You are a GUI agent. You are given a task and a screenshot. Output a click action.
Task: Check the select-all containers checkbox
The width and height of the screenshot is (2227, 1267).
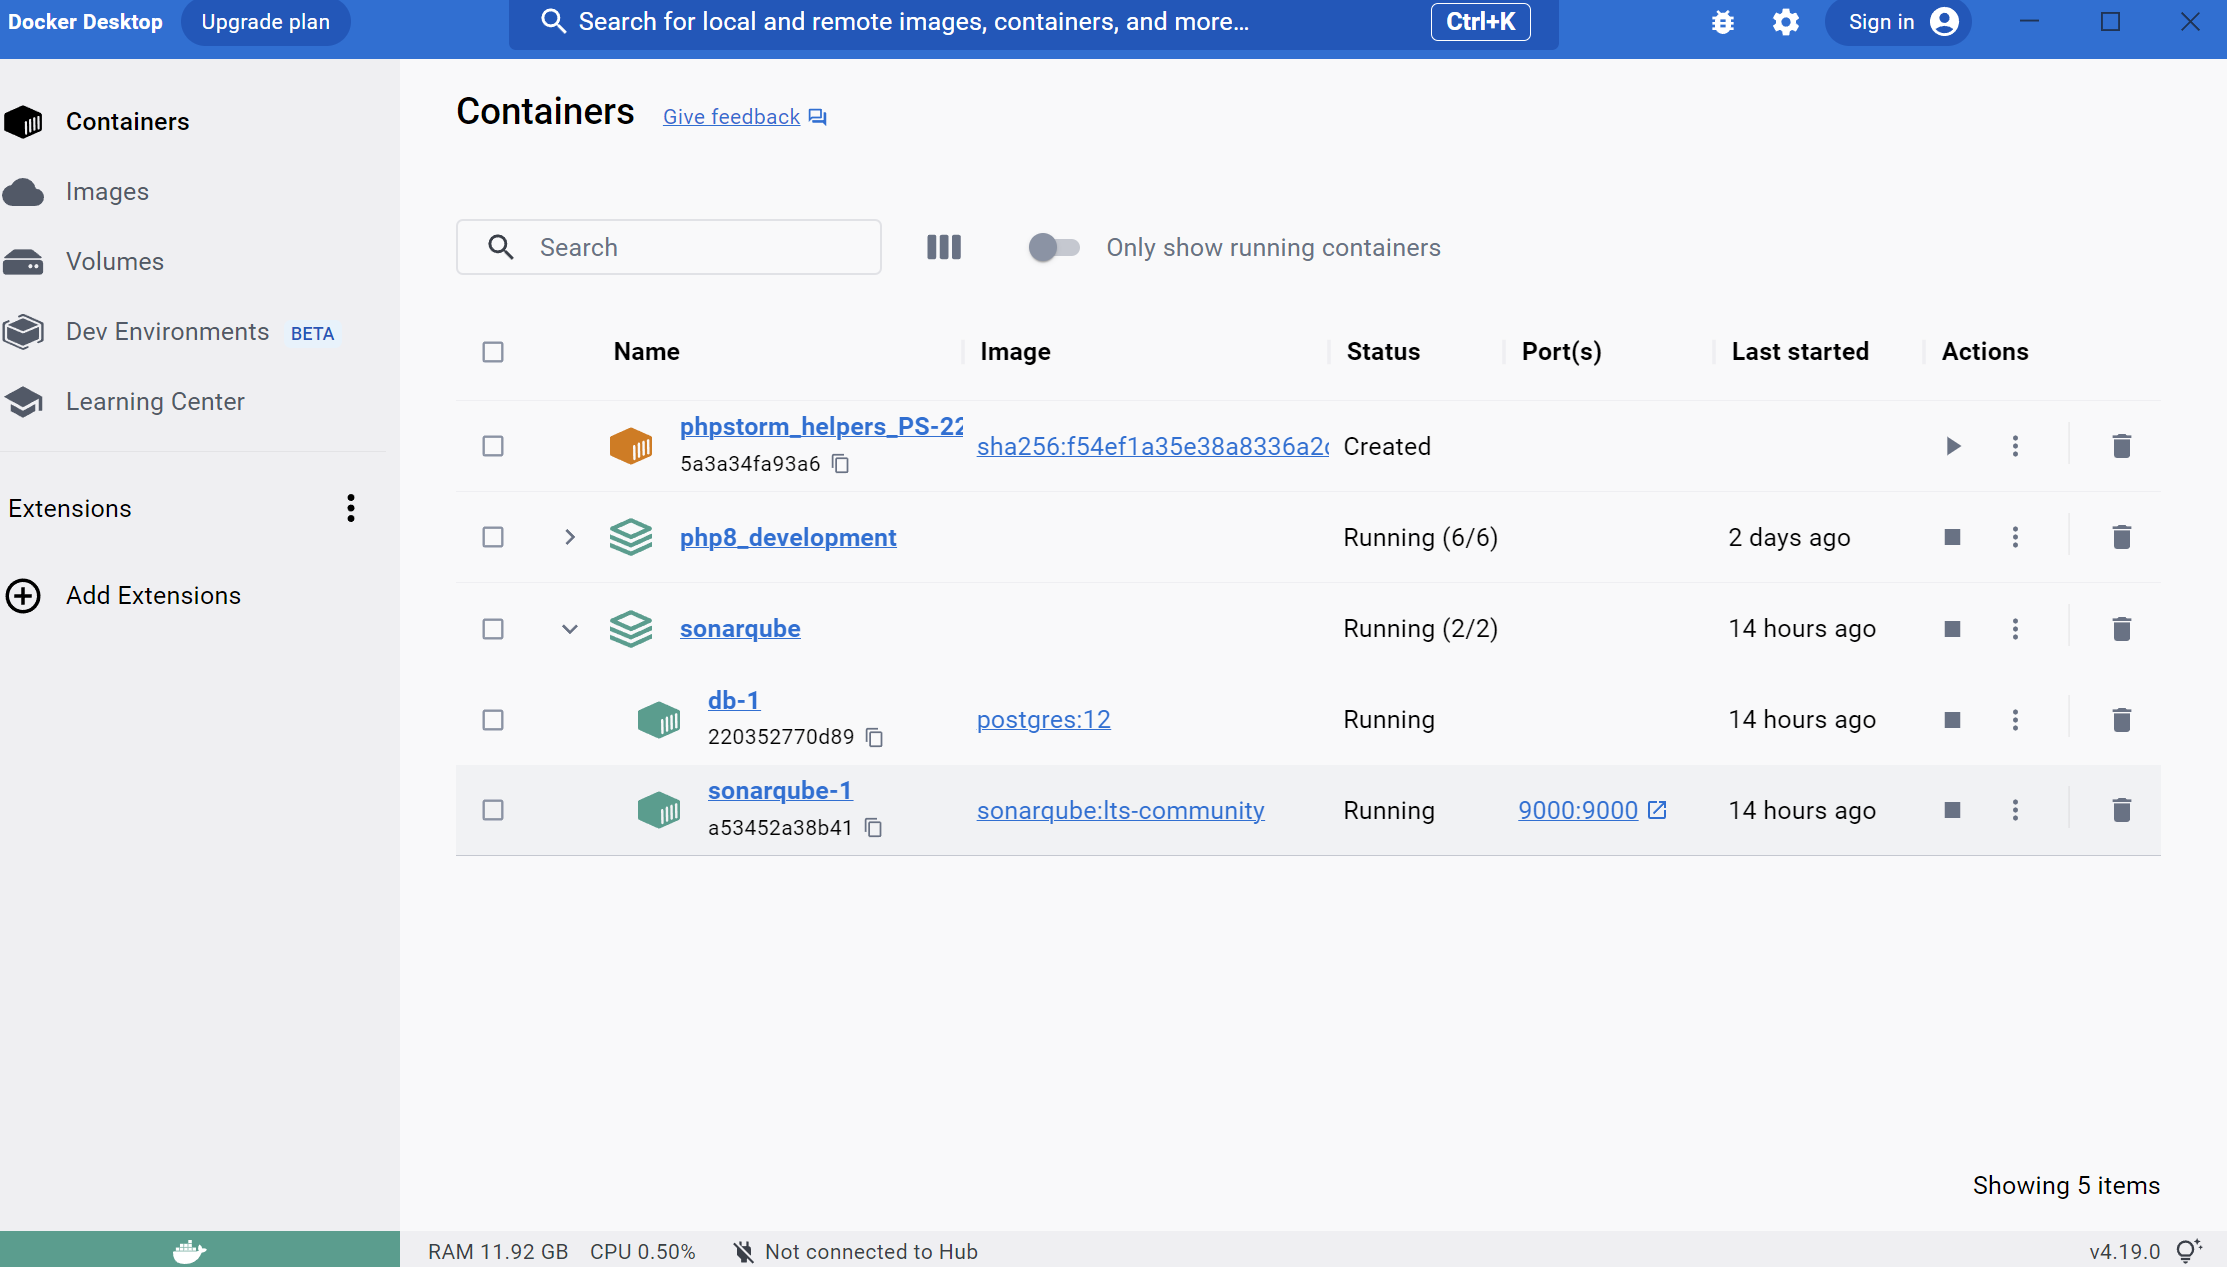tap(493, 352)
